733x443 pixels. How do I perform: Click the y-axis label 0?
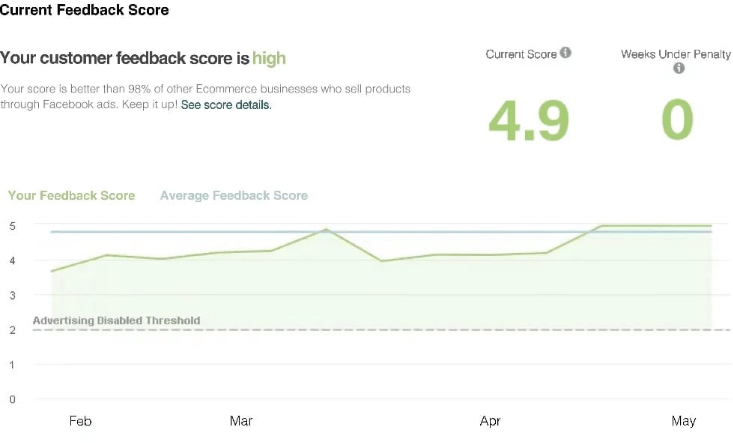pyautogui.click(x=12, y=399)
